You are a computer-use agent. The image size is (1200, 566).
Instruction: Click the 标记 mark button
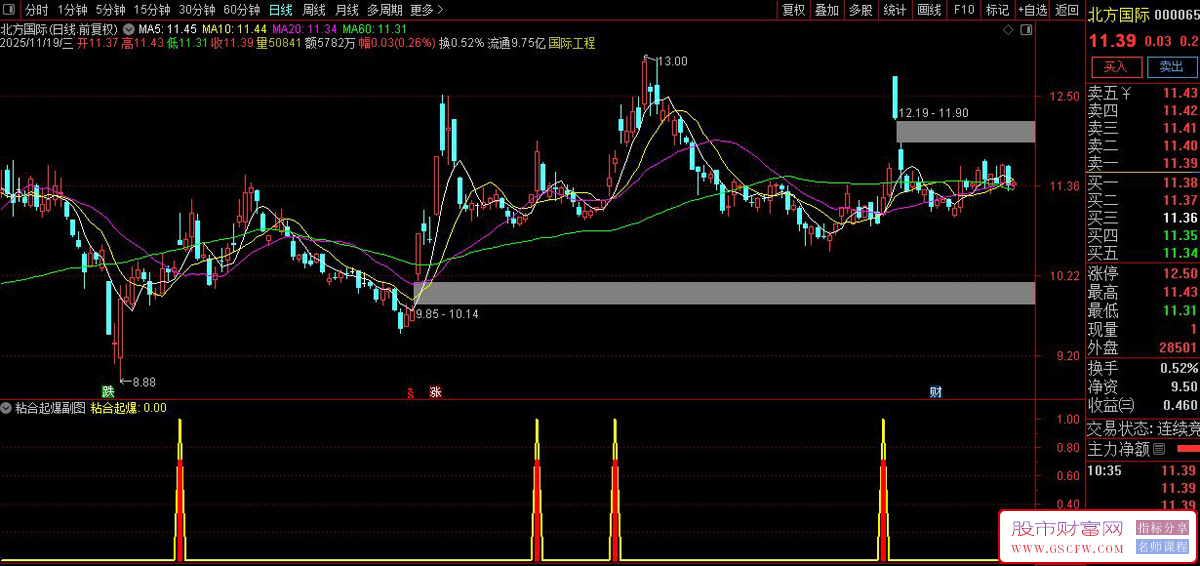(997, 10)
